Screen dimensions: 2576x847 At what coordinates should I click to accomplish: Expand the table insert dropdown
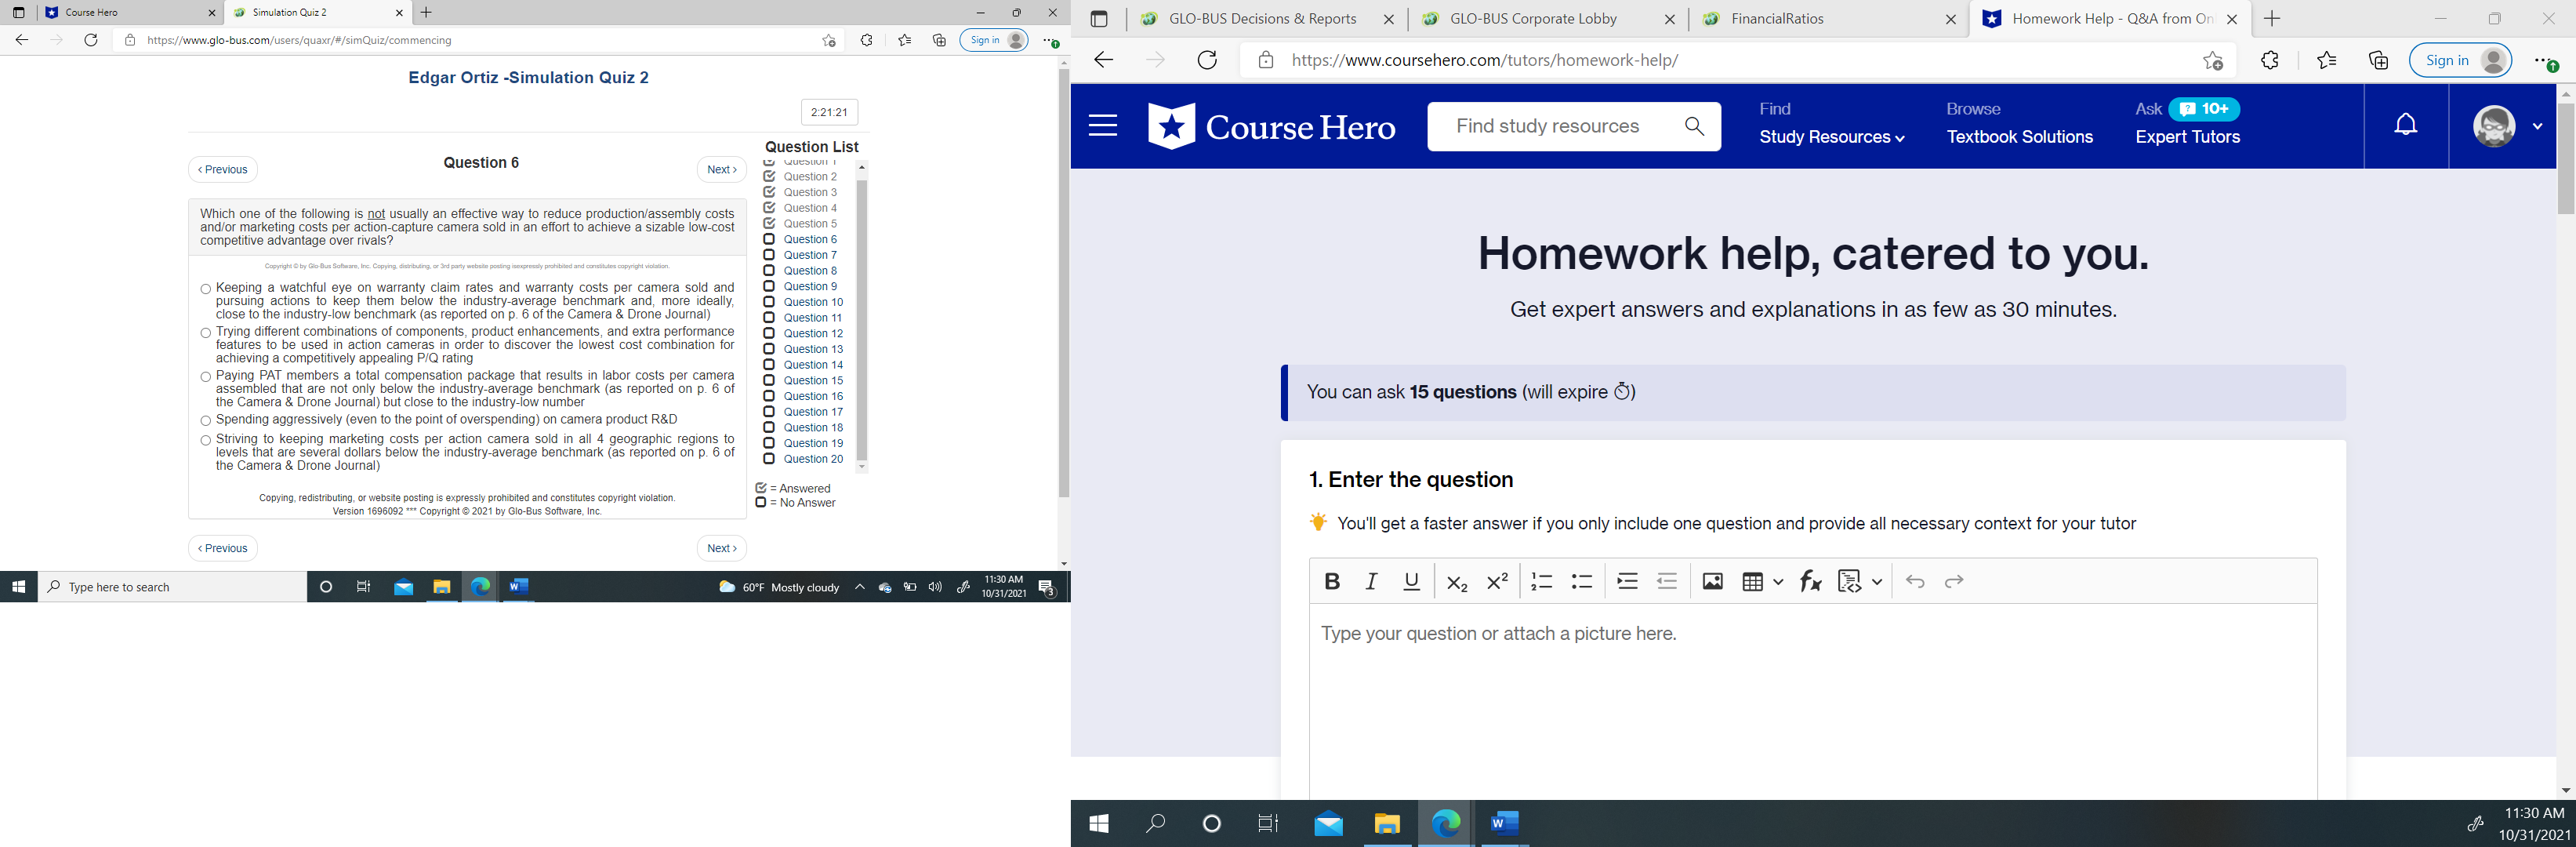[1778, 581]
